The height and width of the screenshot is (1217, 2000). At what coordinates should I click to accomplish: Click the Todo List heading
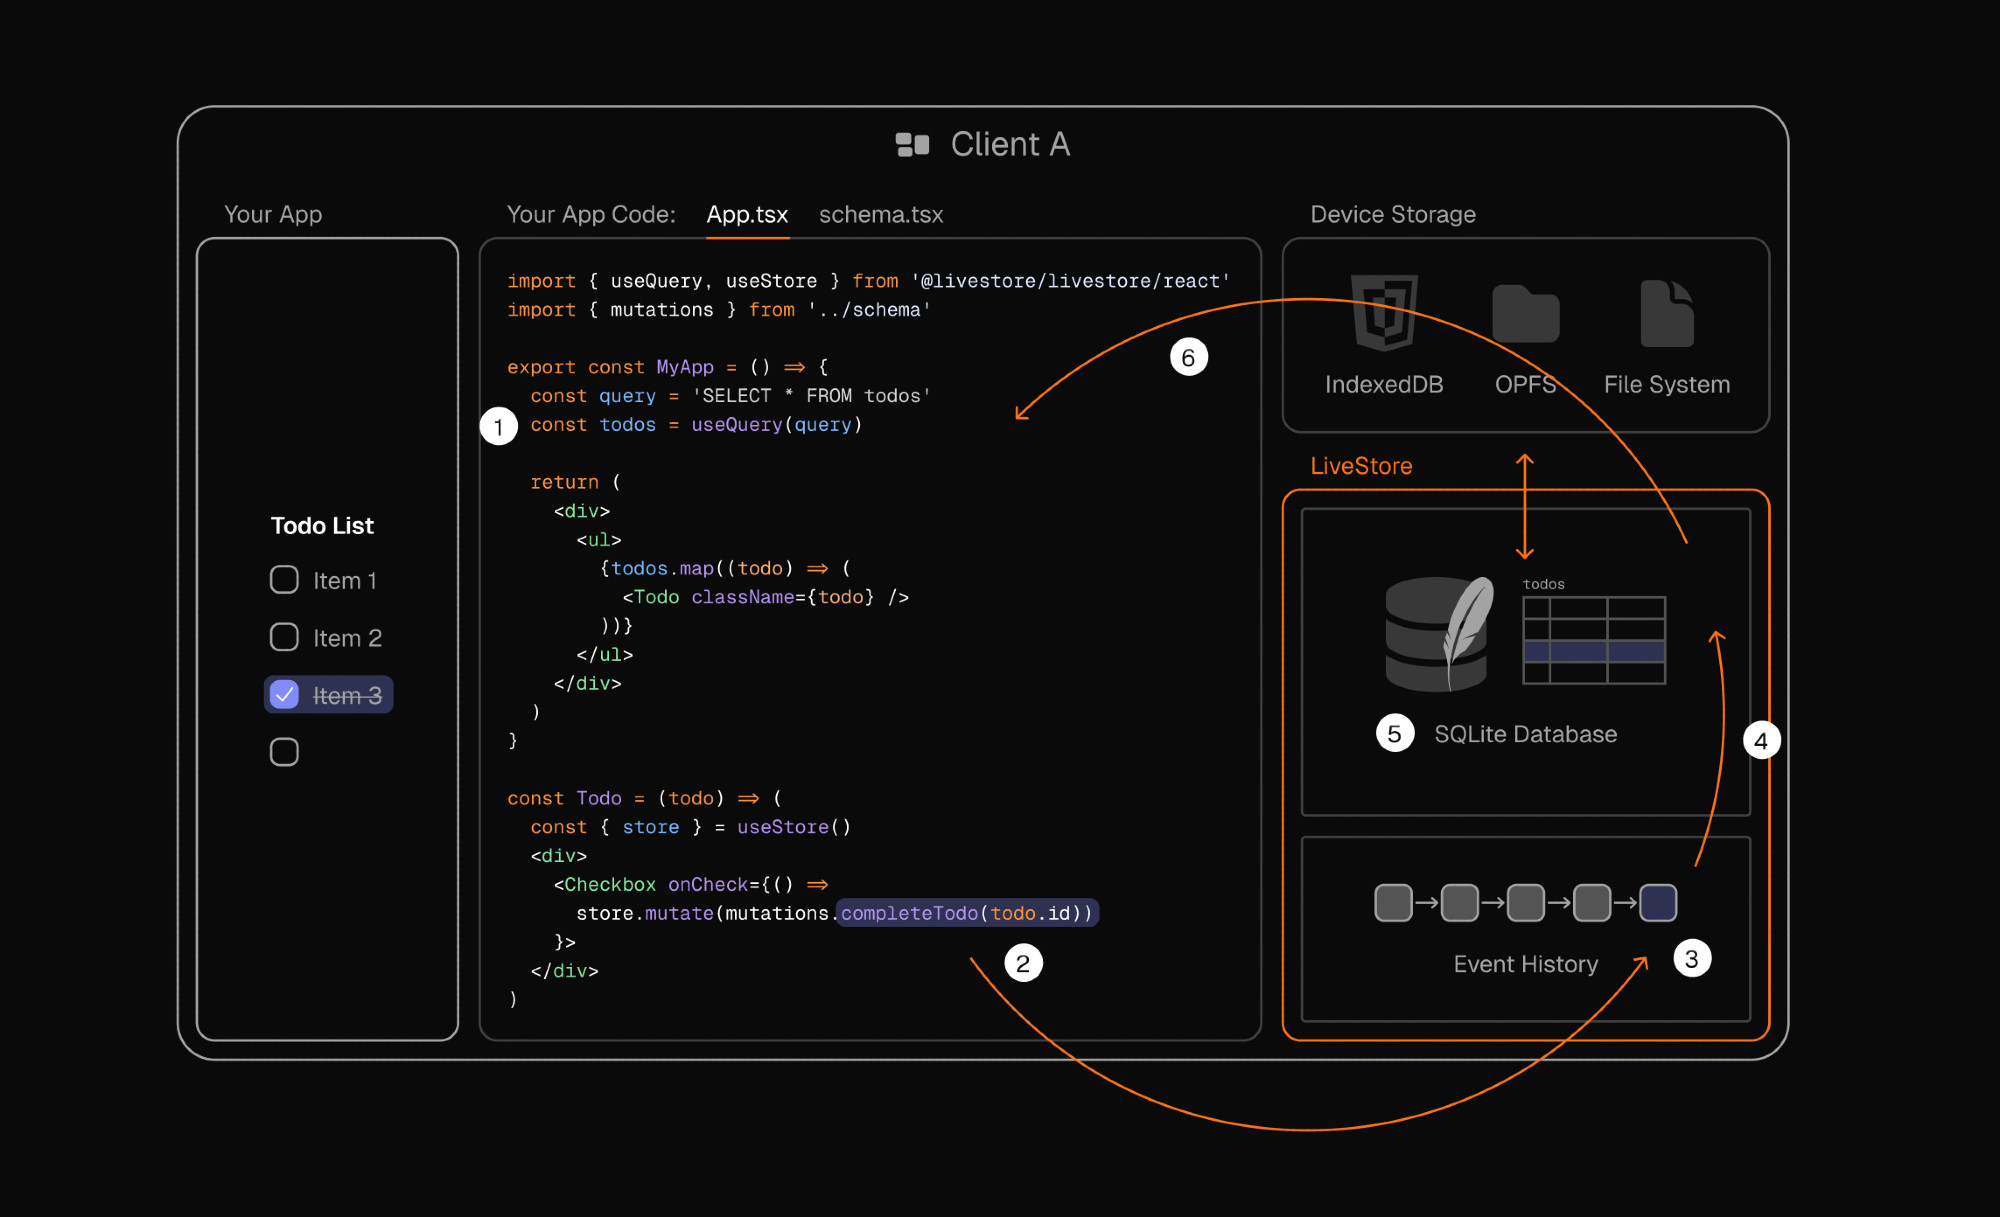pos(322,526)
